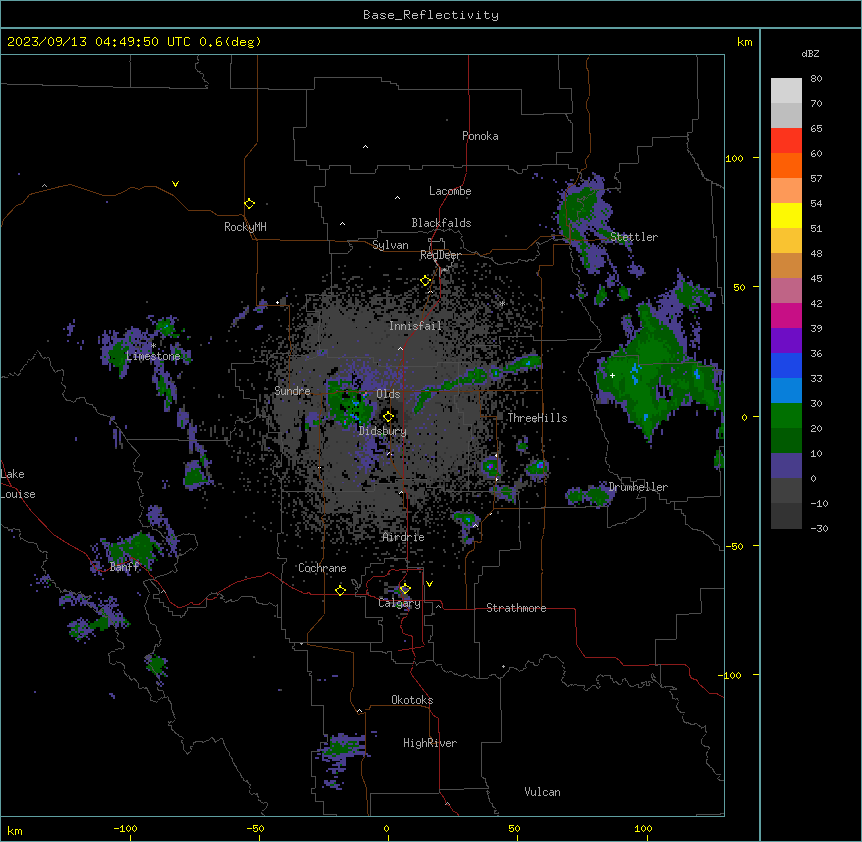Click the Vulcan label
The image size is (862, 842).
tap(542, 792)
